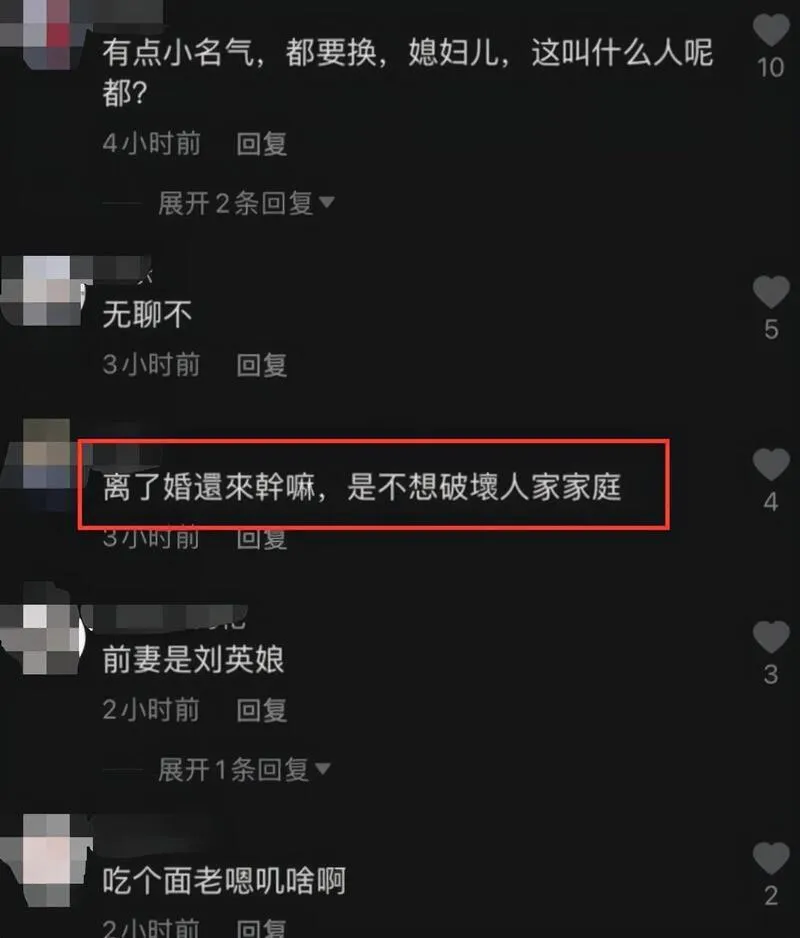Viewport: 800px width, 938px height.
Task: Reply to the '前妻是刘英娘' comment
Action: coord(261,710)
